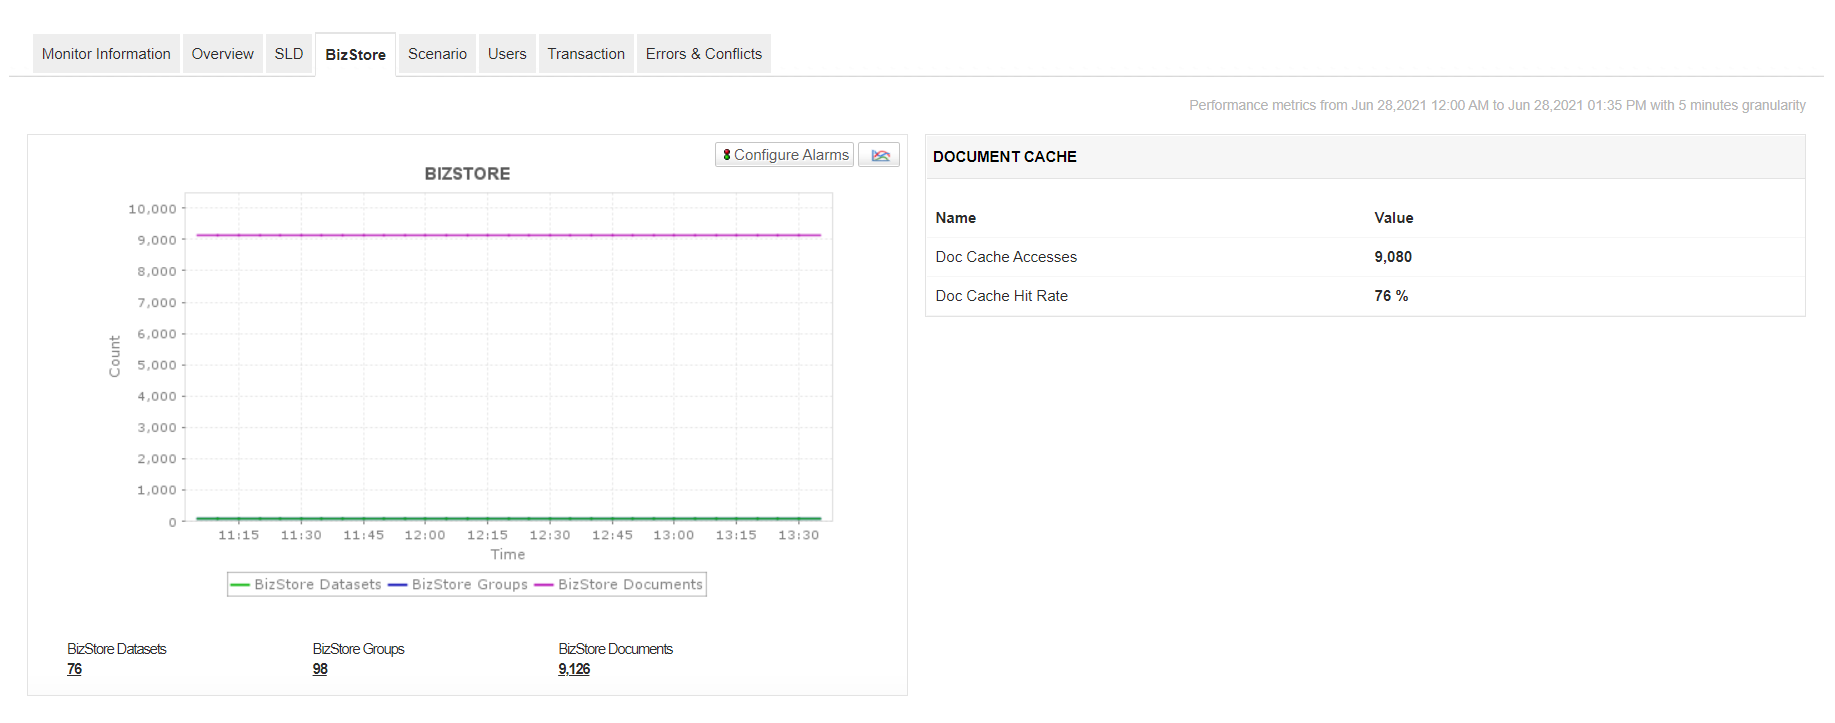View the Transaction tab
1835x723 pixels.
click(586, 54)
